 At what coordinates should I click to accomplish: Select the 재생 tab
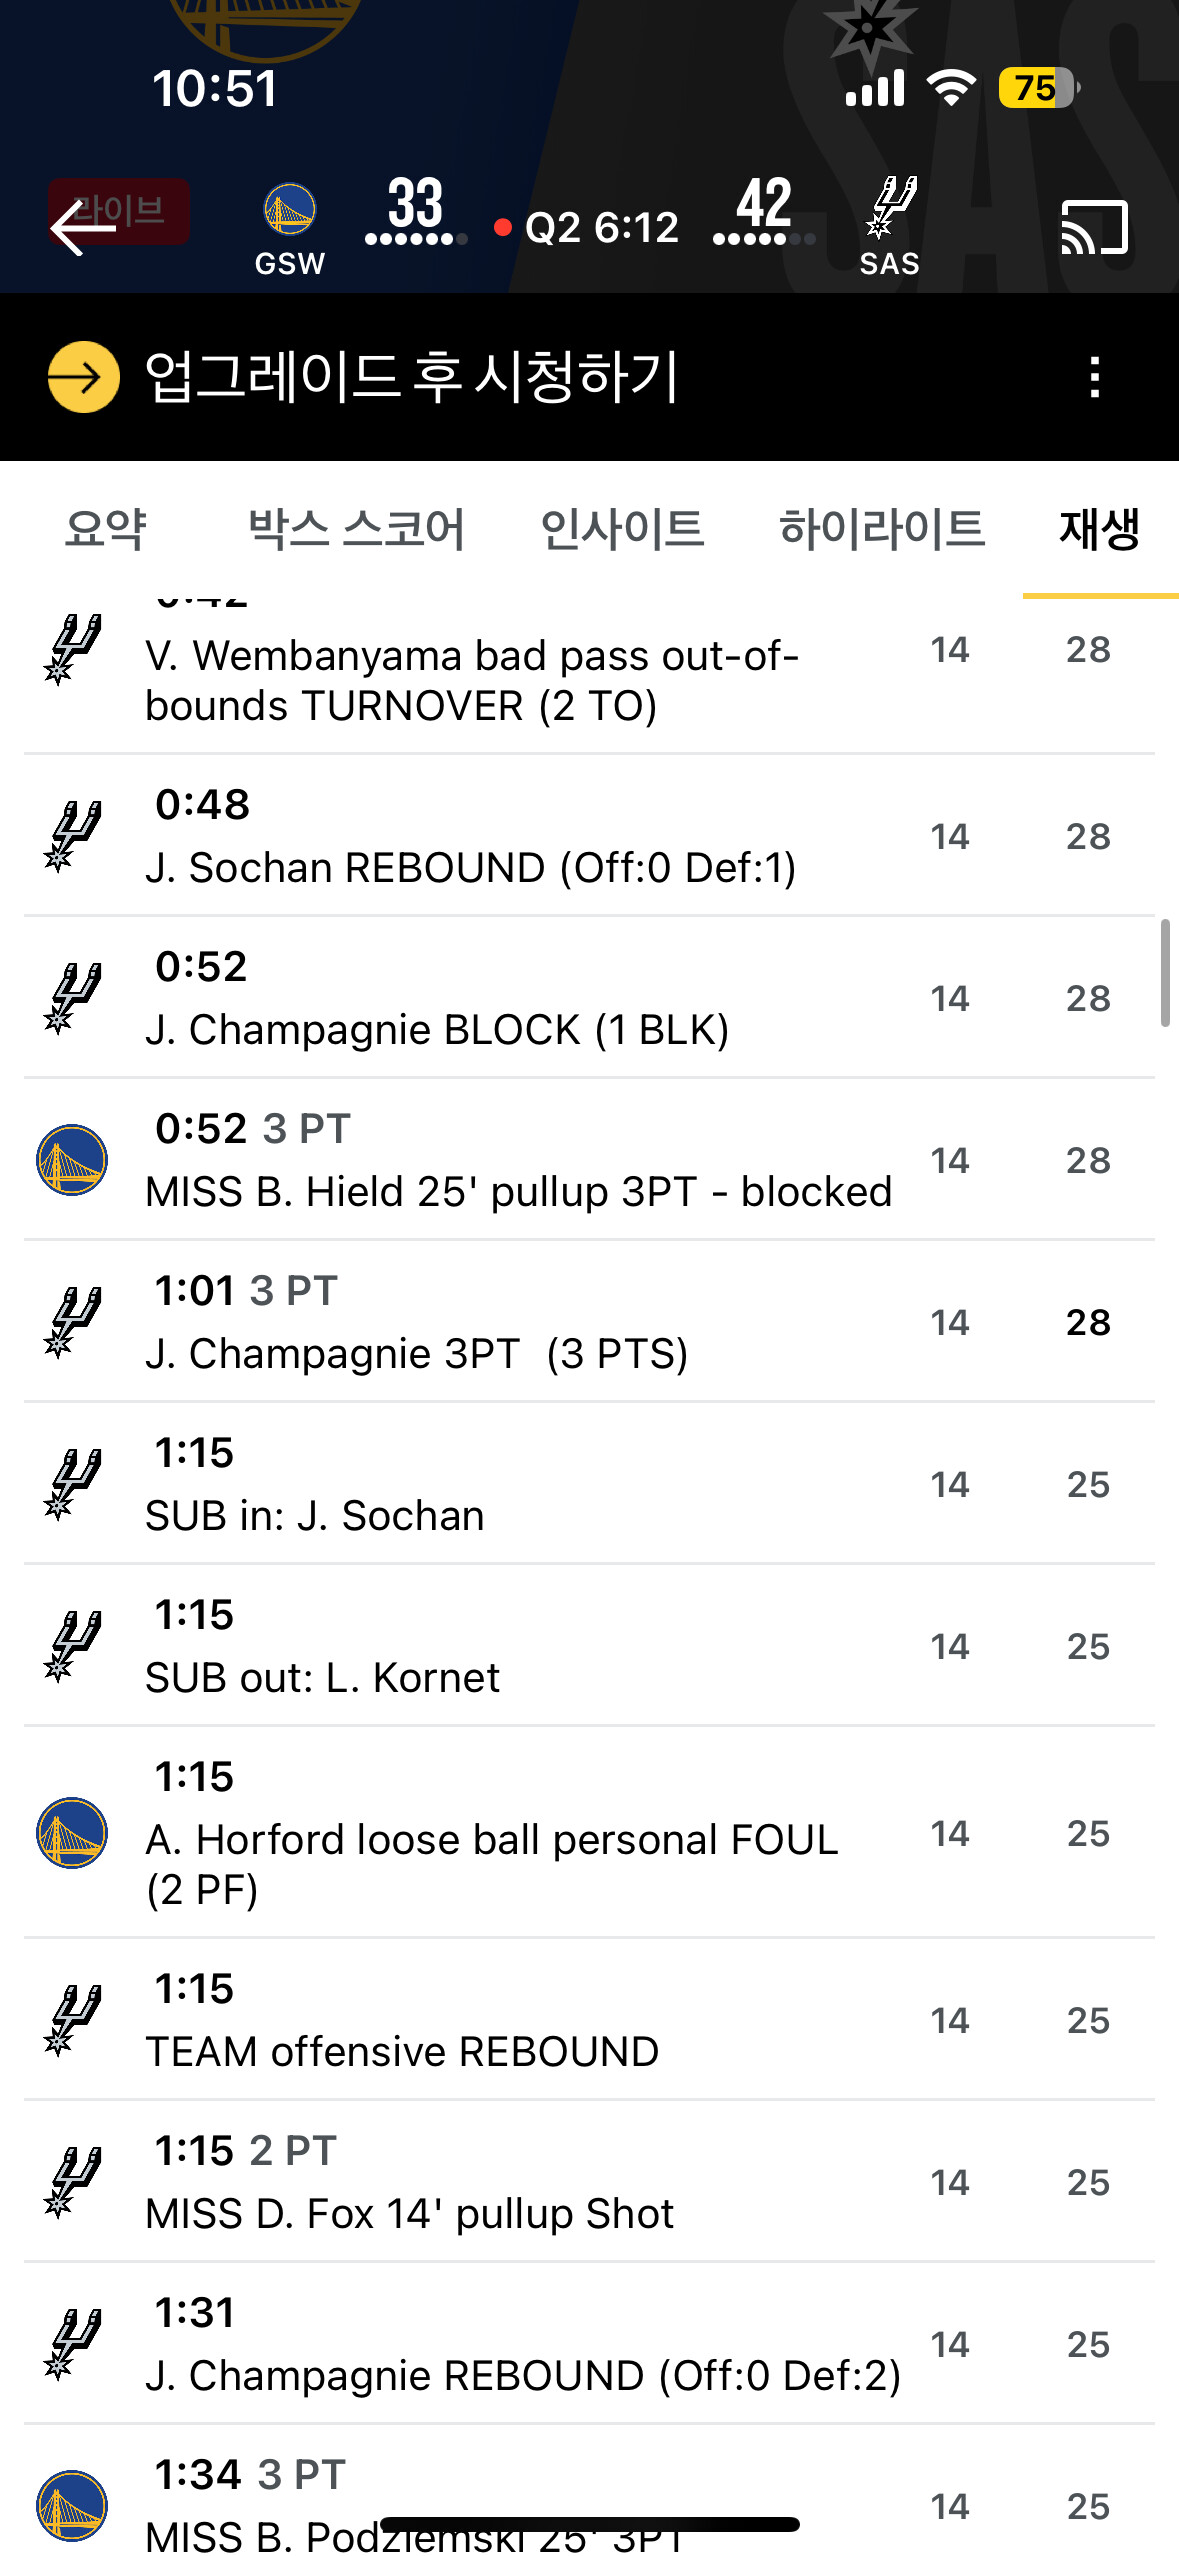click(1099, 529)
